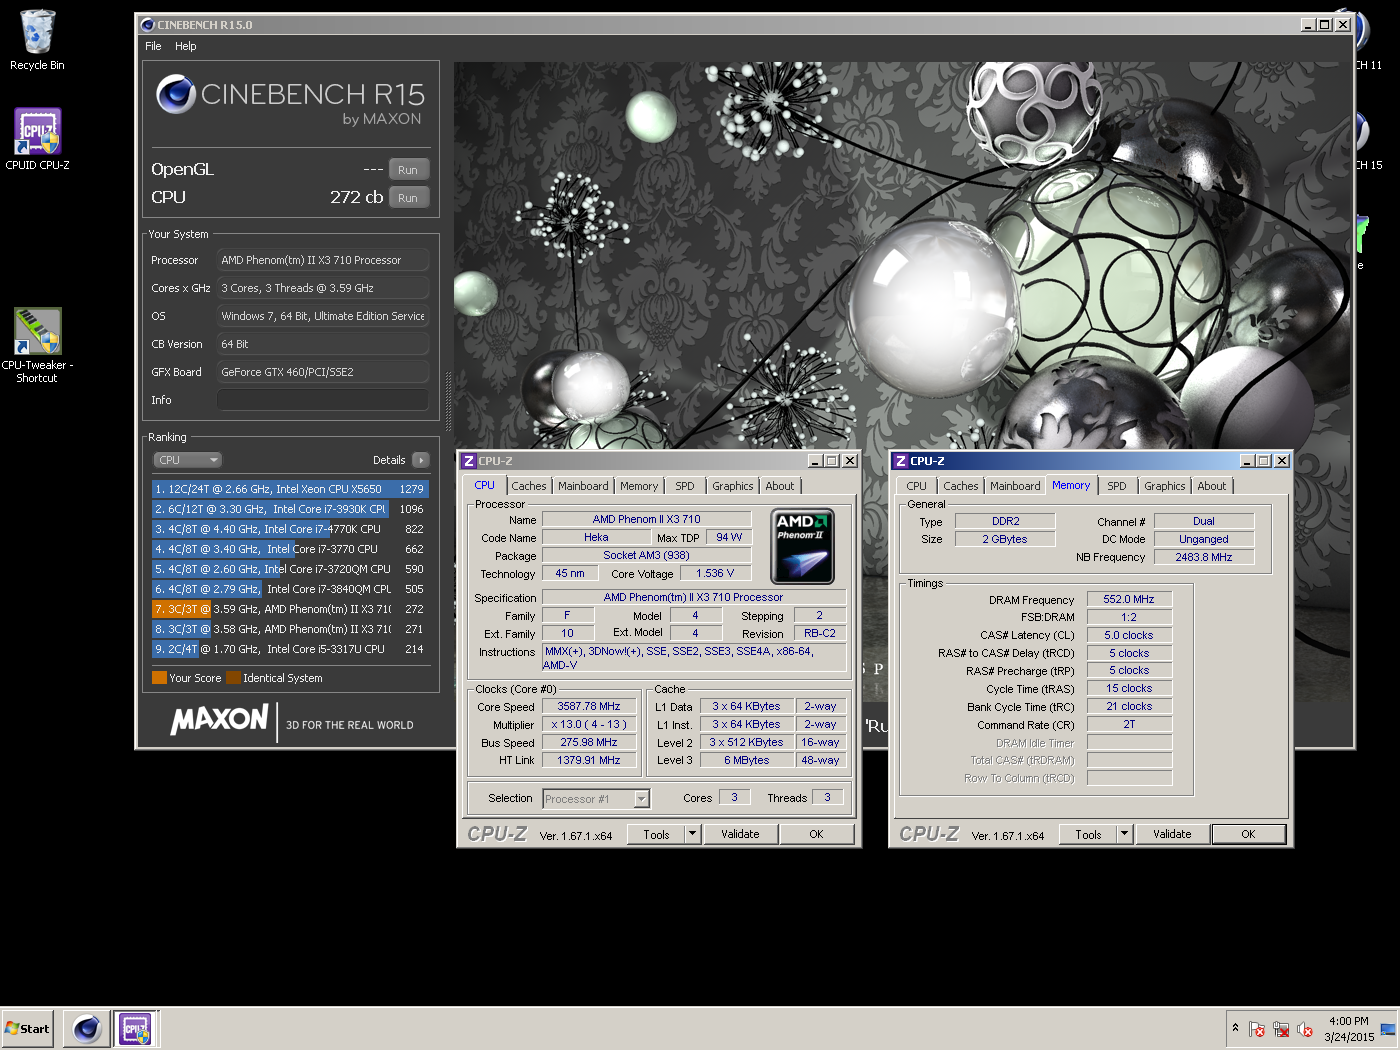Click OK in CPU-Z Memory window
This screenshot has width=1400, height=1050.
[1248, 834]
